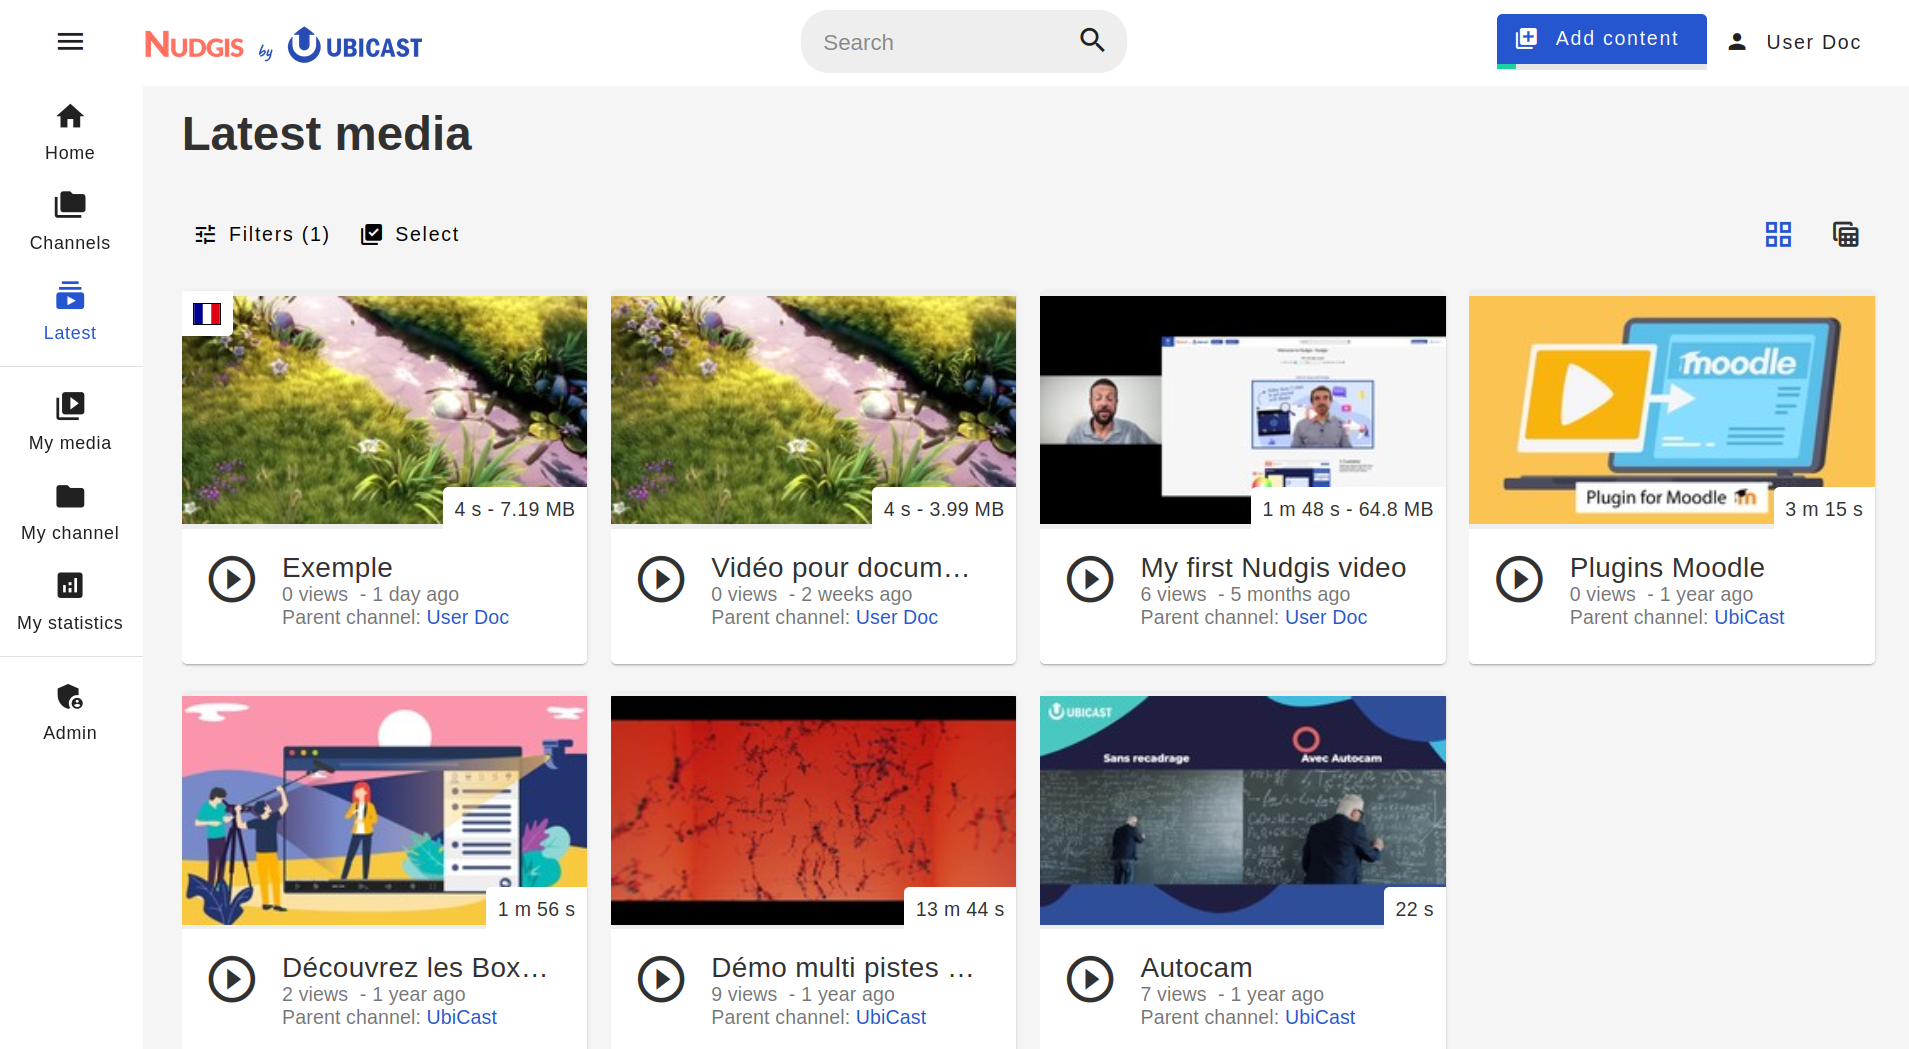The width and height of the screenshot is (1909, 1049).
Task: Click My first Nudgis video thumbnail
Action: [x=1242, y=410]
